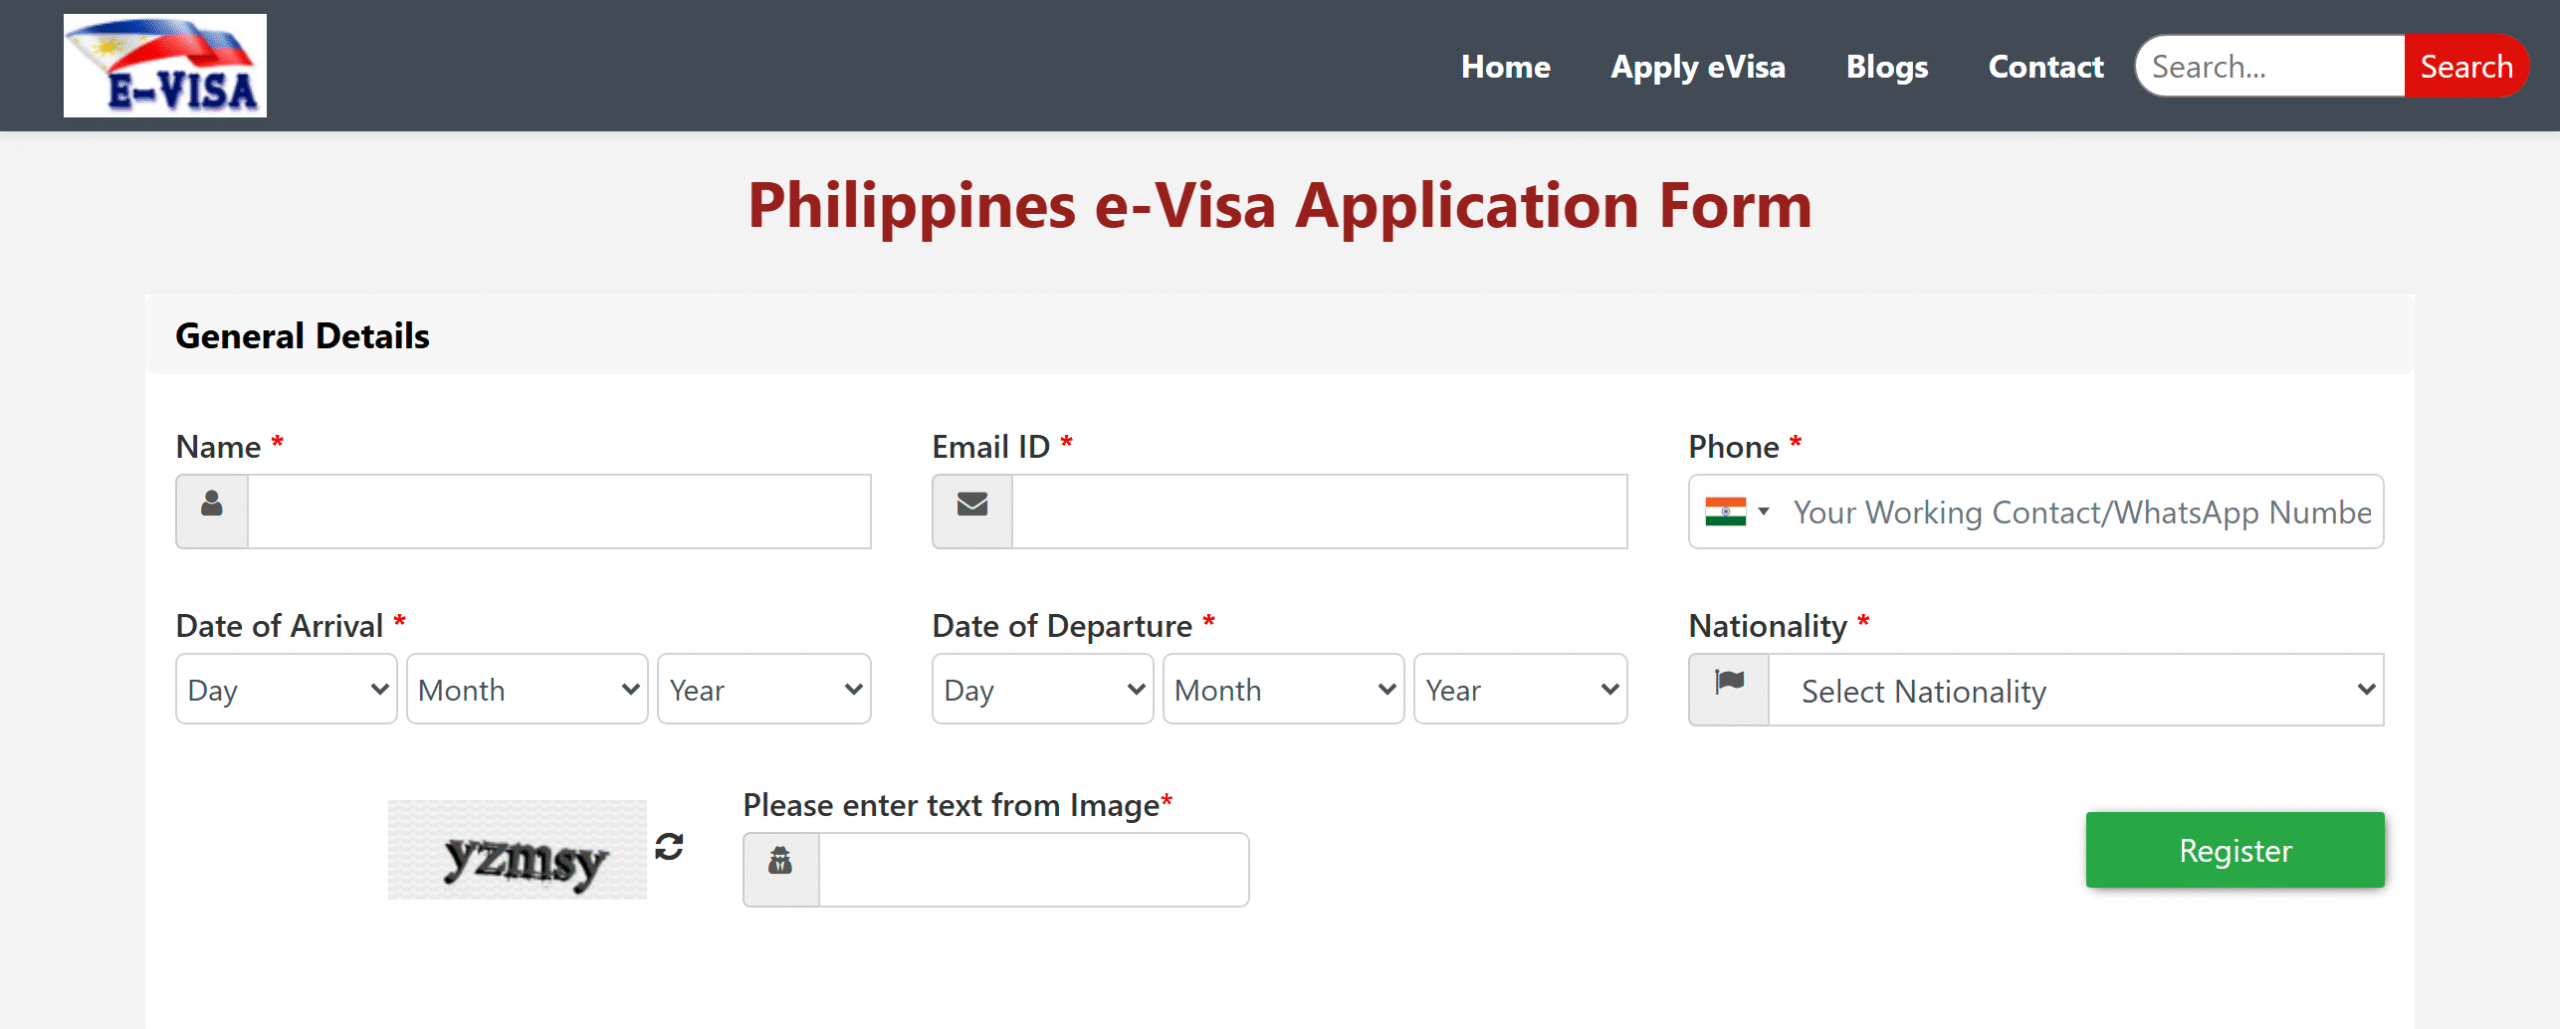This screenshot has width=2560, height=1029.
Task: Expand the arrival Month dropdown
Action: tap(527, 689)
